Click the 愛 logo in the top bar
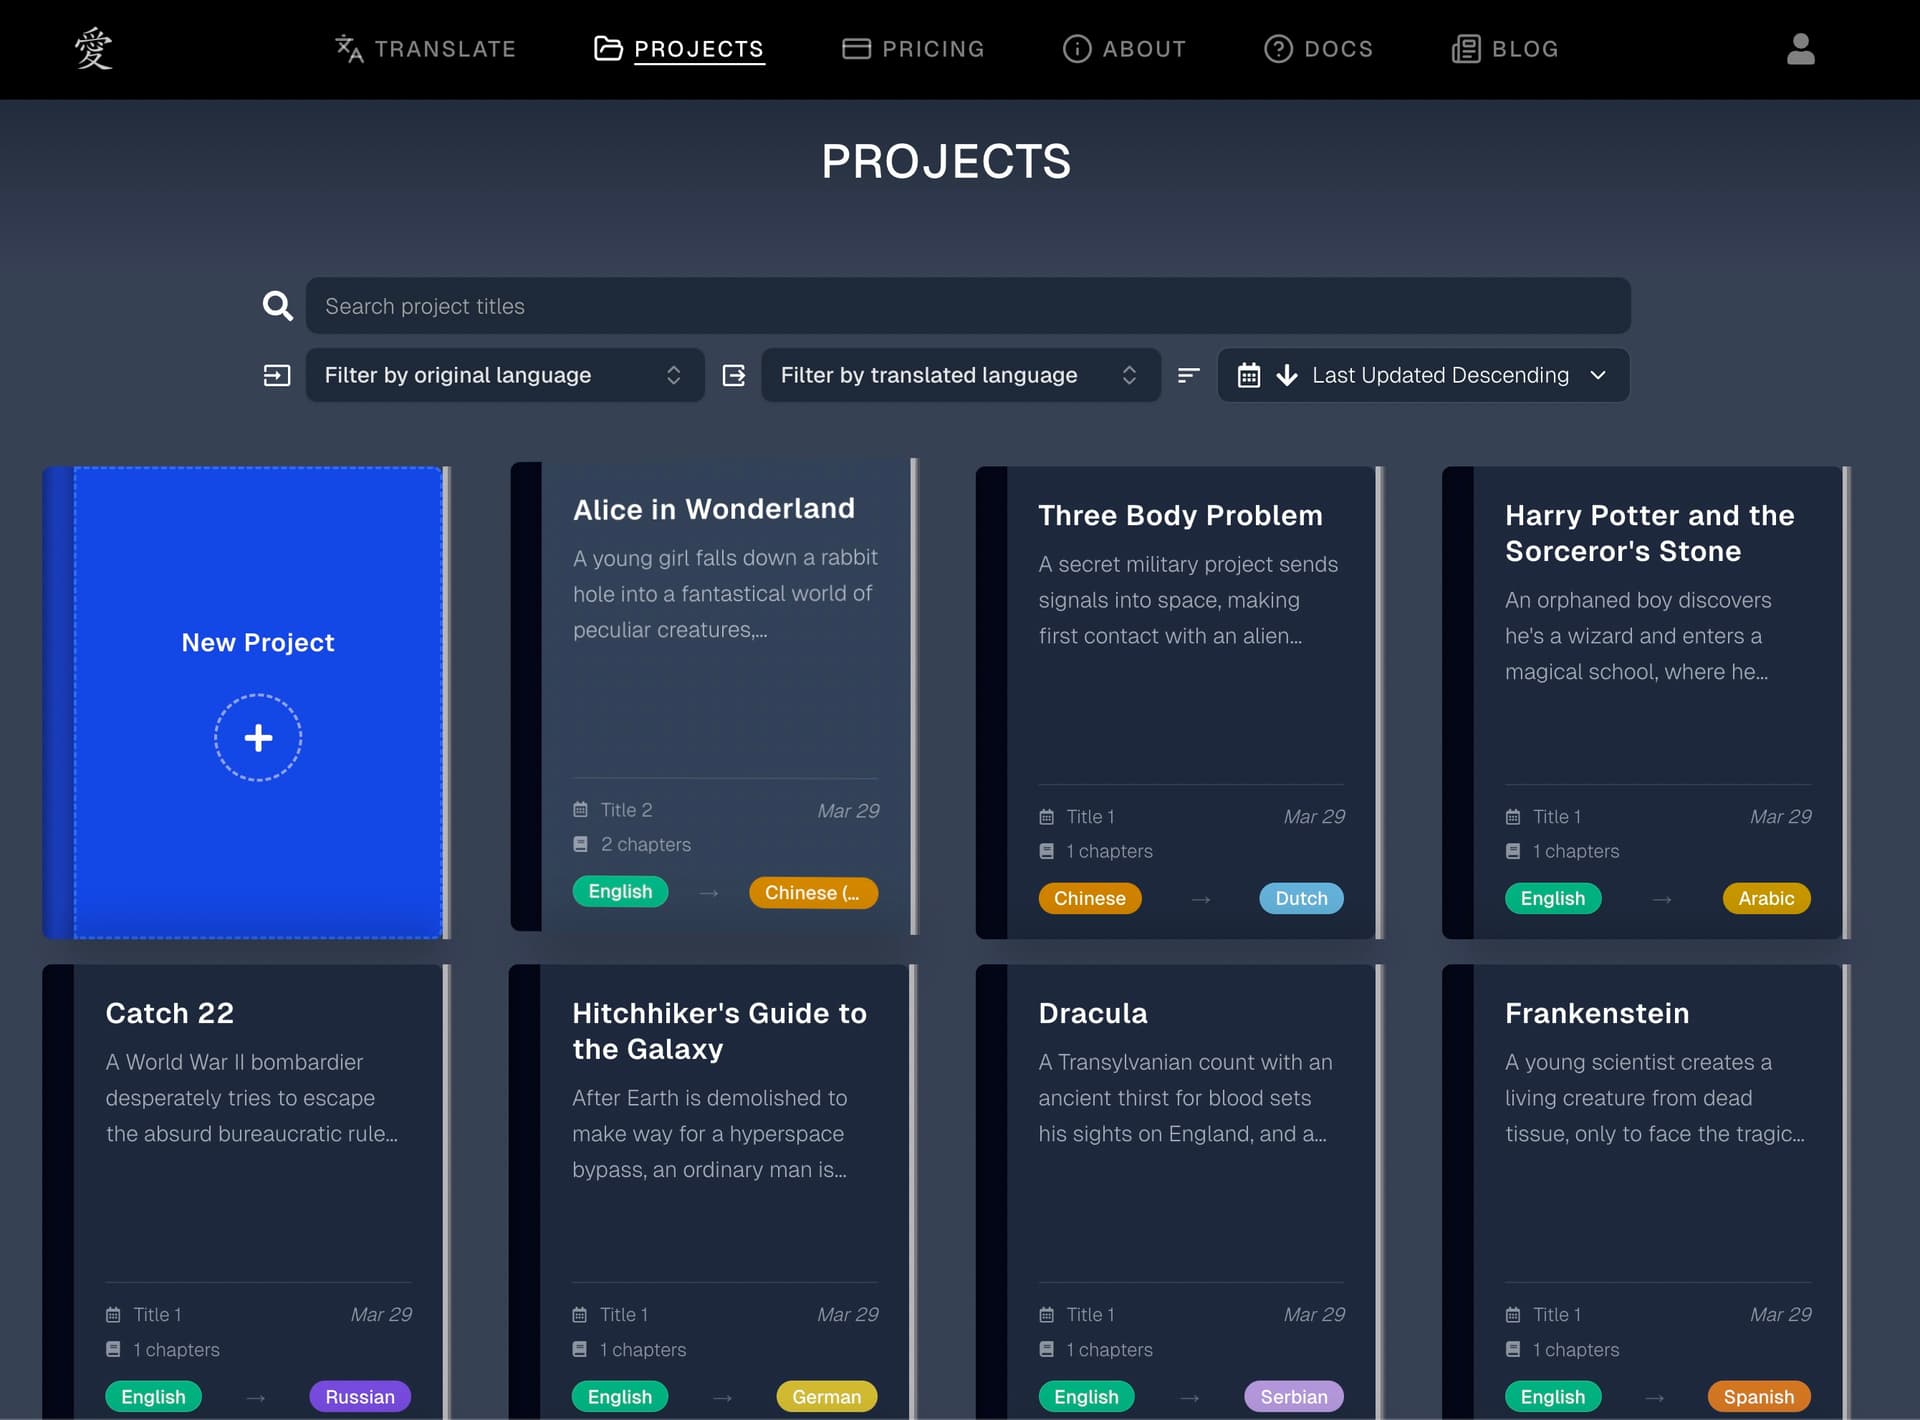1920x1420 pixels. click(91, 49)
